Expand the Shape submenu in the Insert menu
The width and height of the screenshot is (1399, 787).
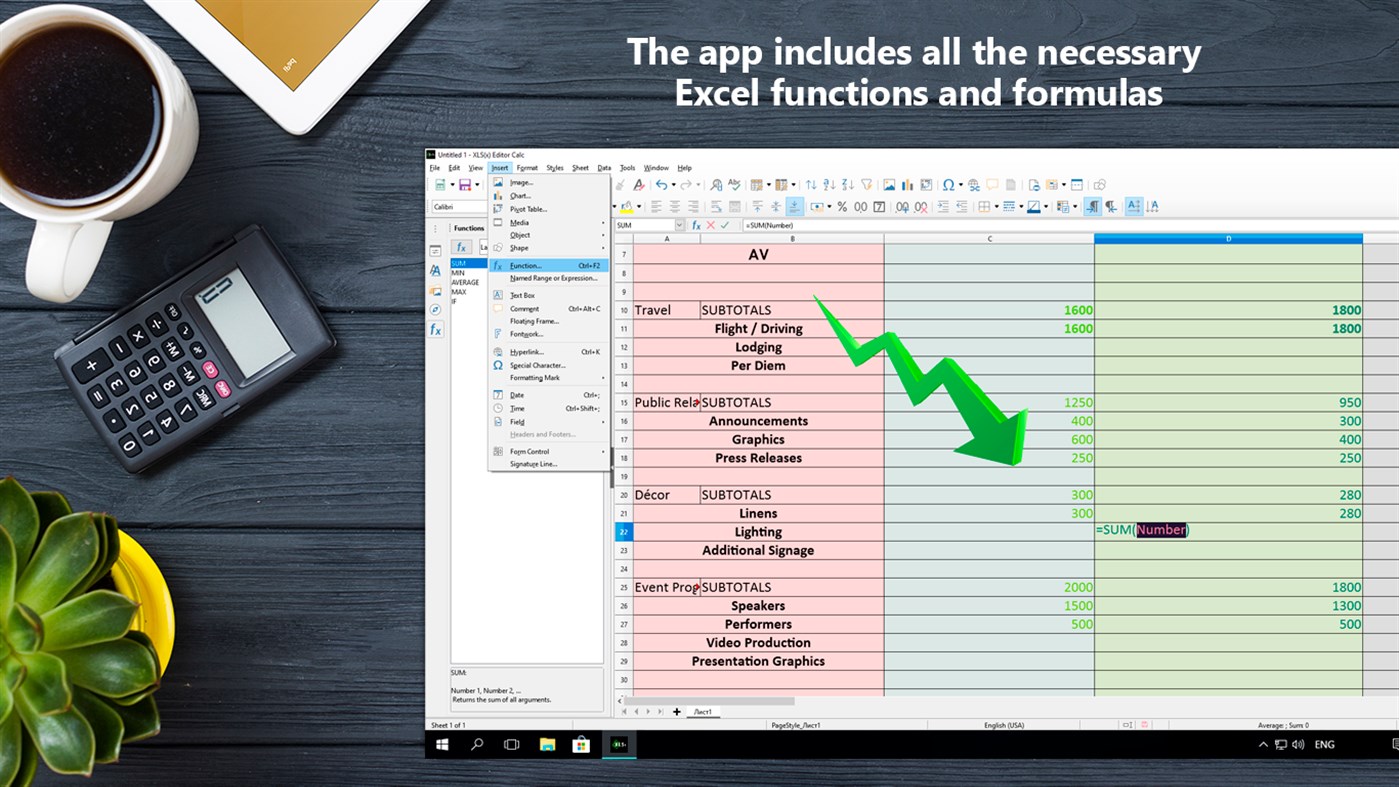520,248
